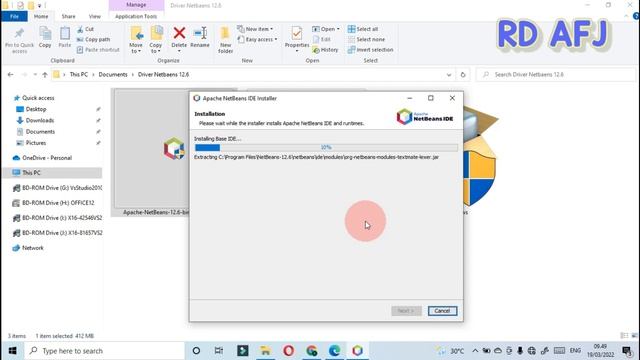Screen dimensions: 640x360
Task: Click the Rename ribbon icon
Action: pos(200,38)
